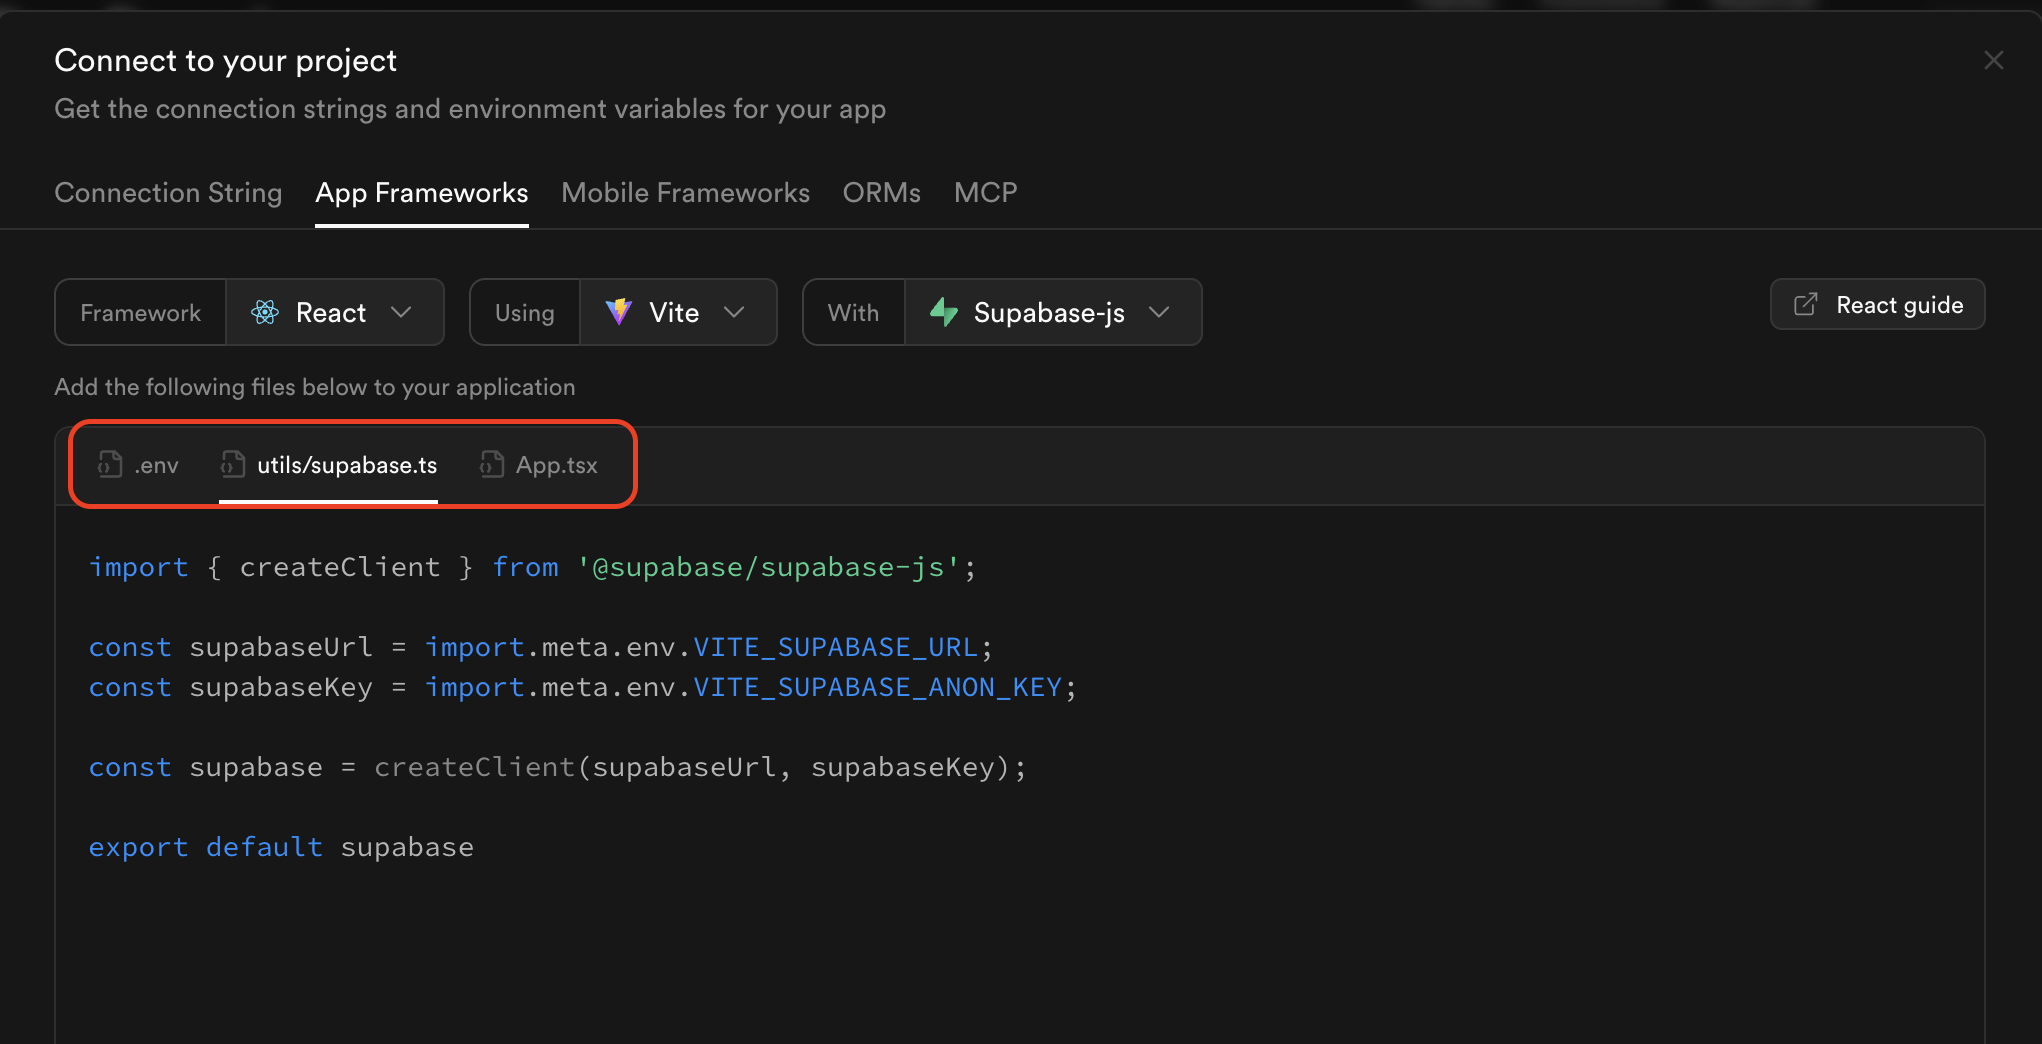This screenshot has height=1044, width=2042.
Task: Show the .env file contents
Action: [156, 465]
